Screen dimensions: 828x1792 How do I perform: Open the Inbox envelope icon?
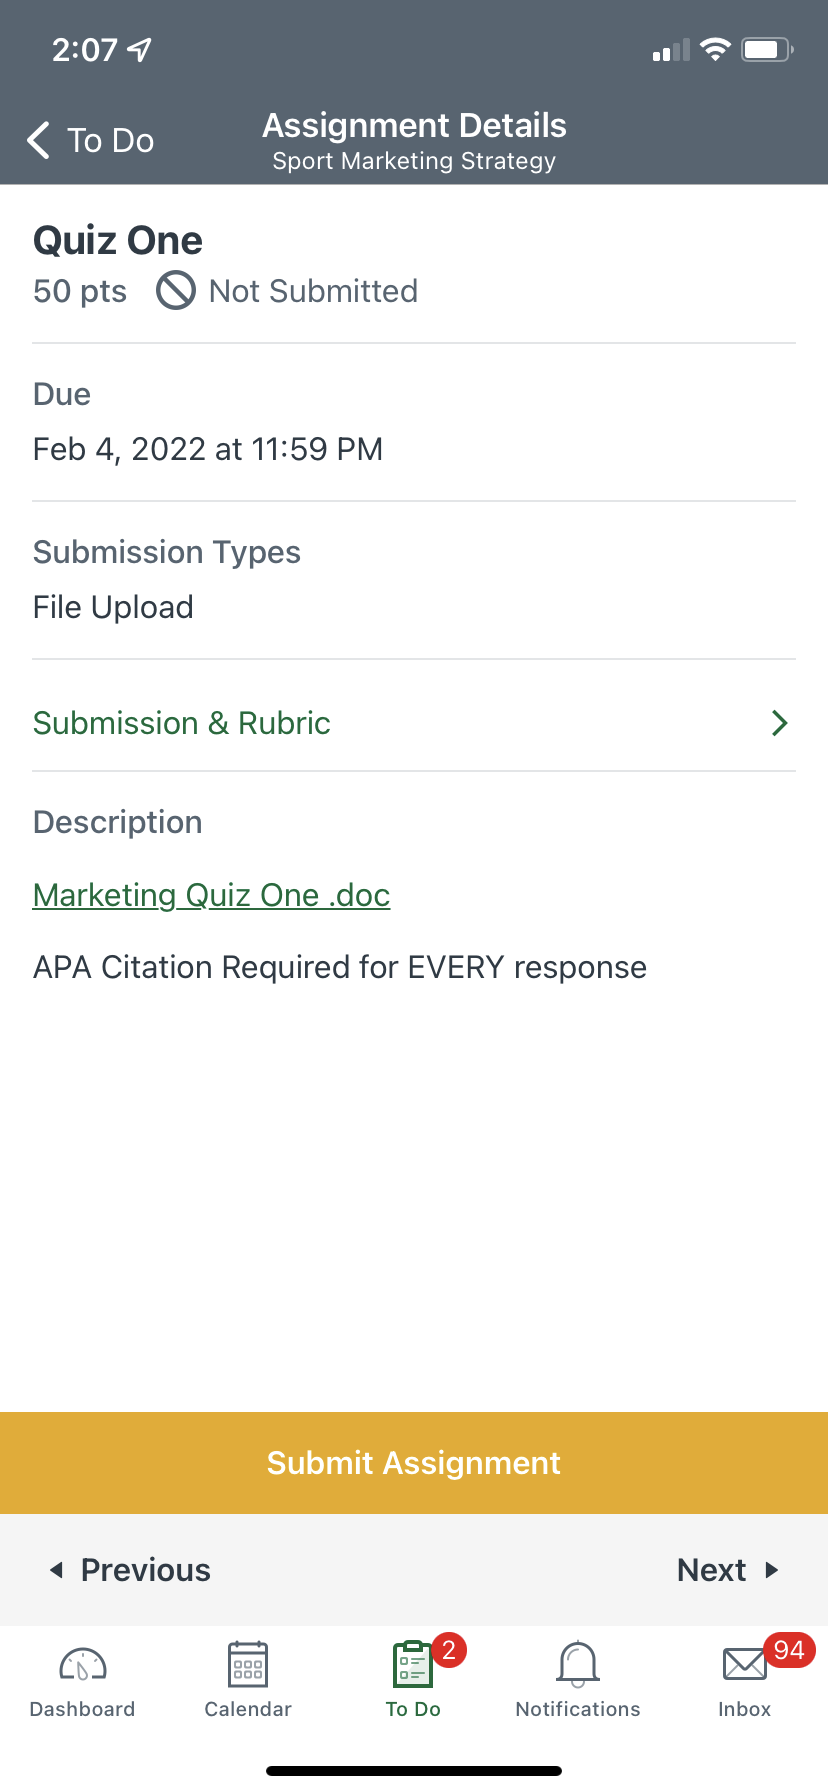(x=744, y=1665)
